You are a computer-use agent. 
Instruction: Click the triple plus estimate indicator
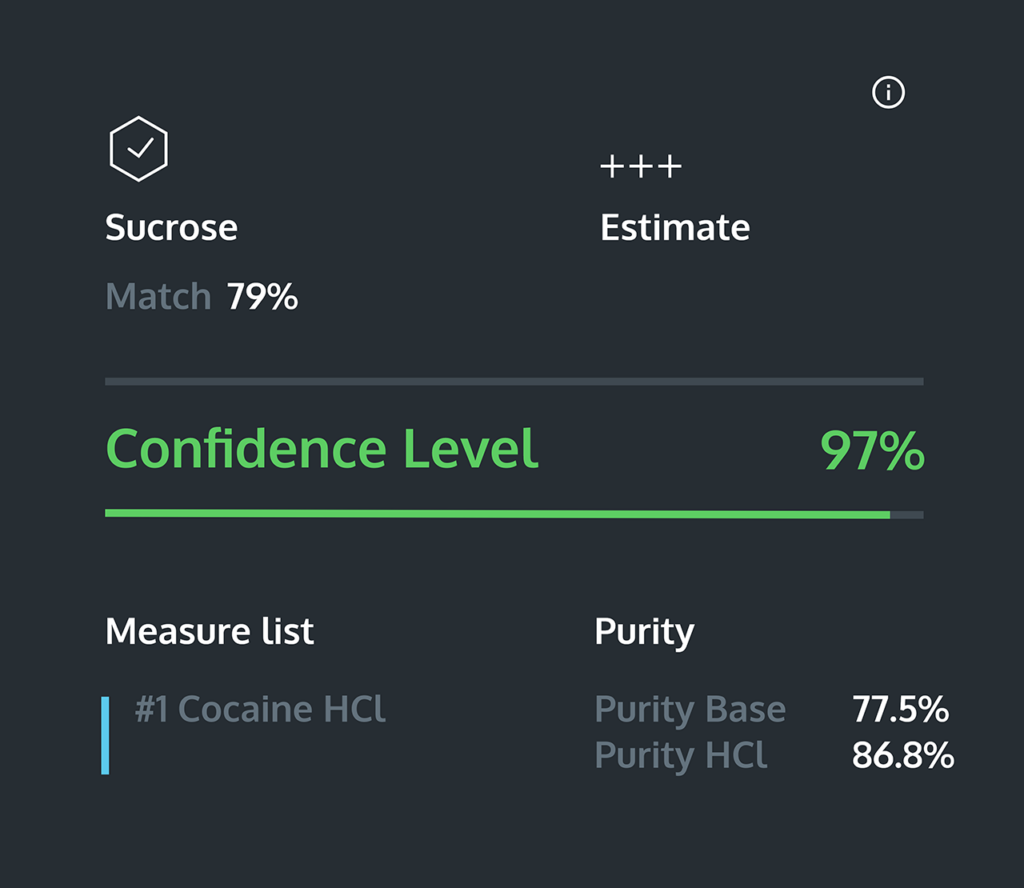tap(641, 166)
